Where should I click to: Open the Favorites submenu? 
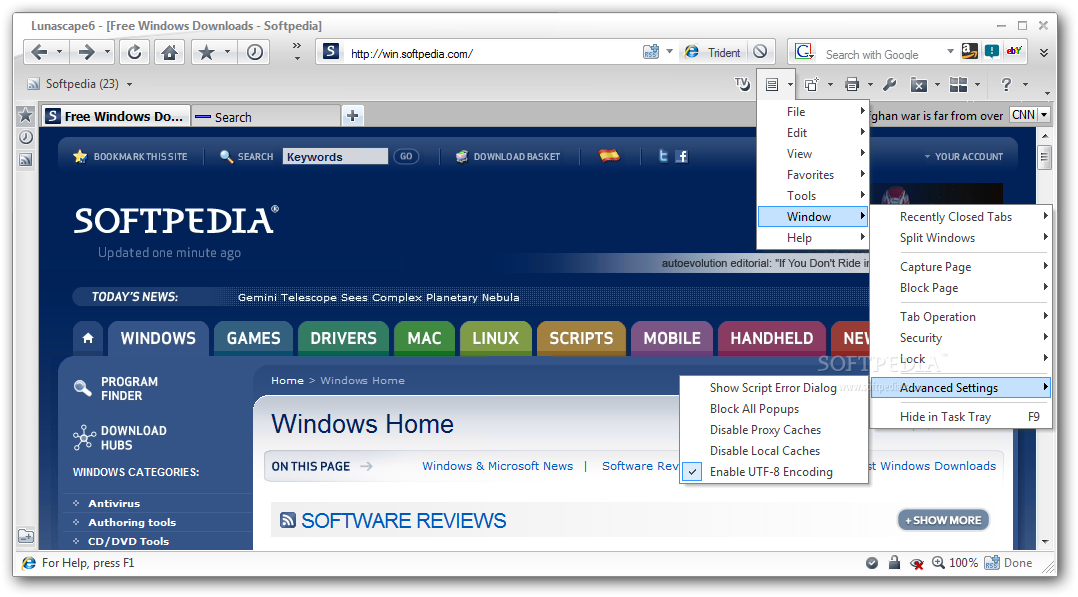[x=813, y=175]
